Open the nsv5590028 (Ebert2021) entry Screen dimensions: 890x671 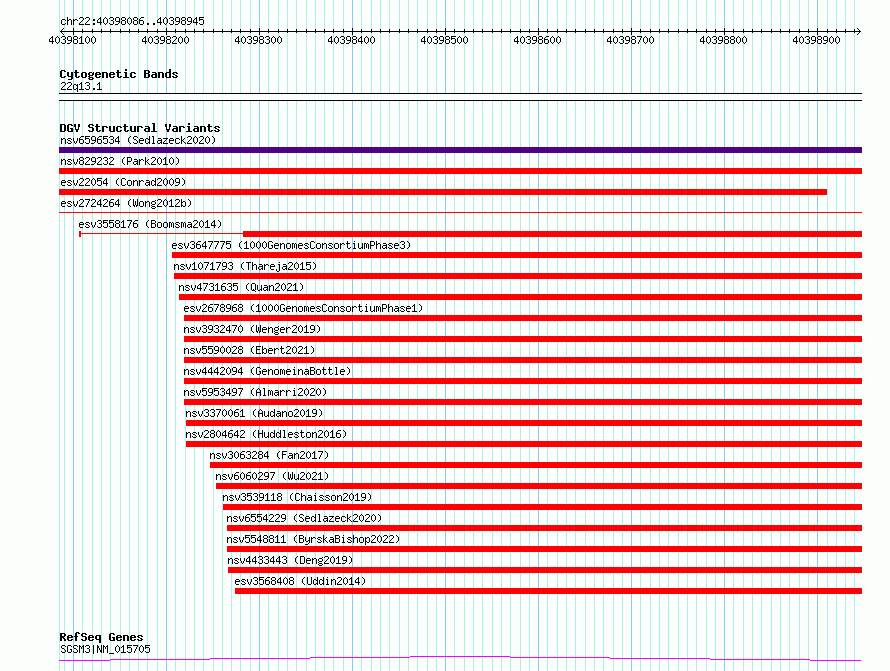pyautogui.click(x=249, y=350)
